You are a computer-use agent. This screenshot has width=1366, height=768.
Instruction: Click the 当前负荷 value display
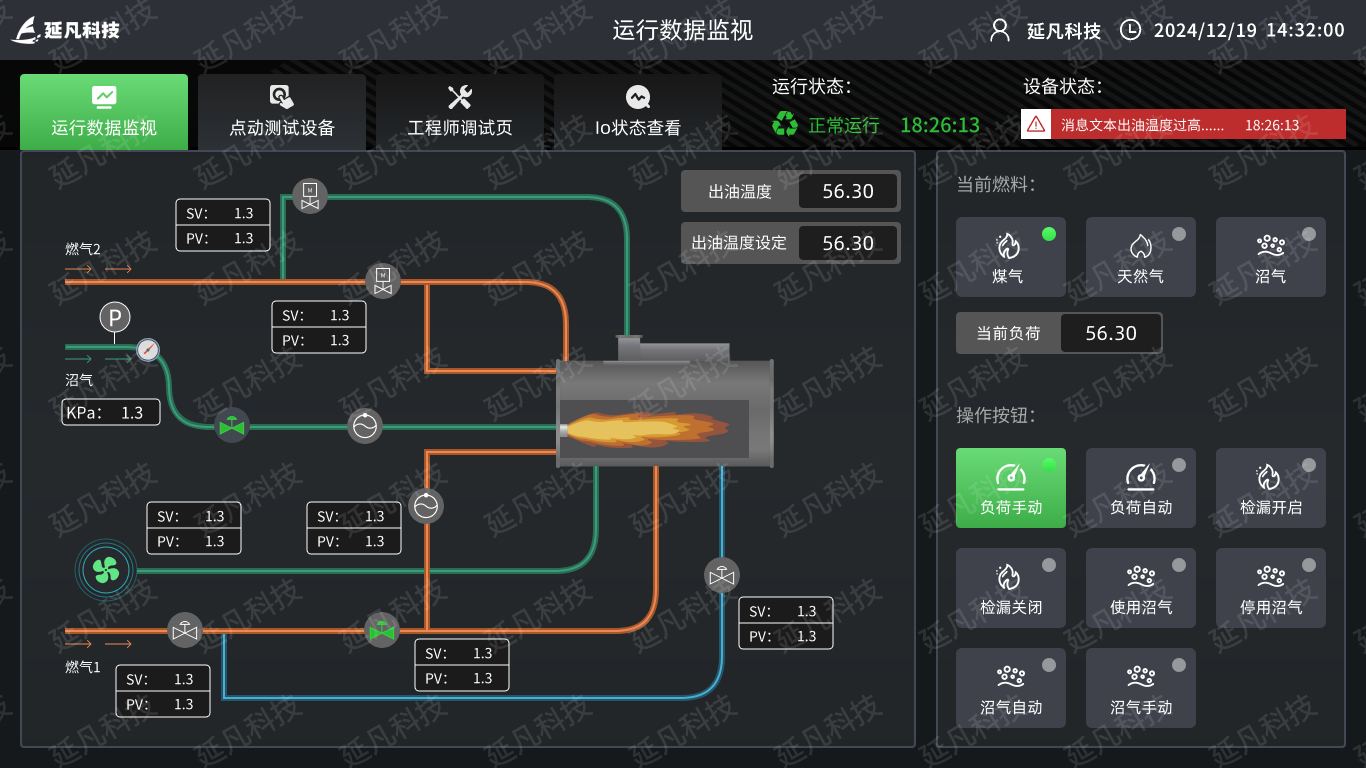[x=1111, y=332]
